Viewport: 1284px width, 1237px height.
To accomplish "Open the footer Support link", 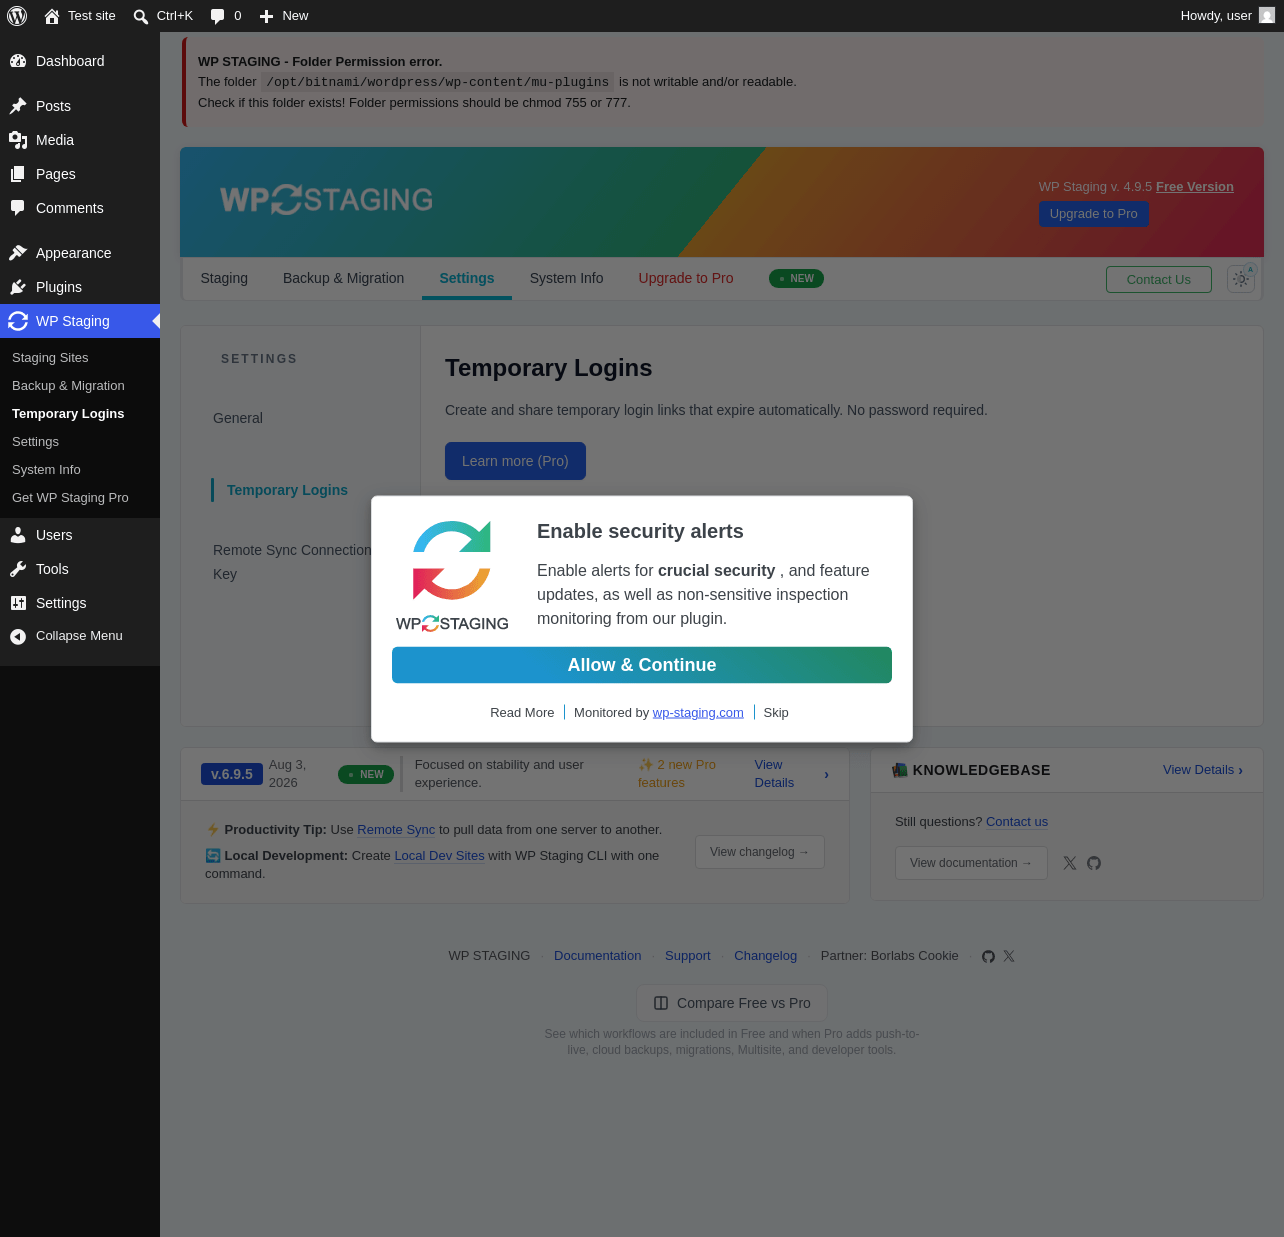I will pos(688,956).
